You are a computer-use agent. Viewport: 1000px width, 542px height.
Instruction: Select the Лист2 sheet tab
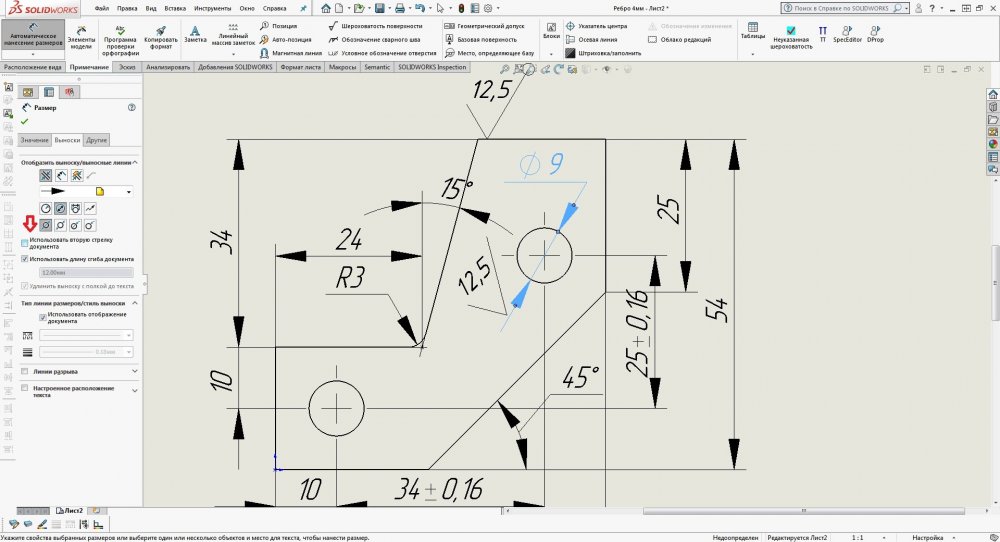point(69,511)
